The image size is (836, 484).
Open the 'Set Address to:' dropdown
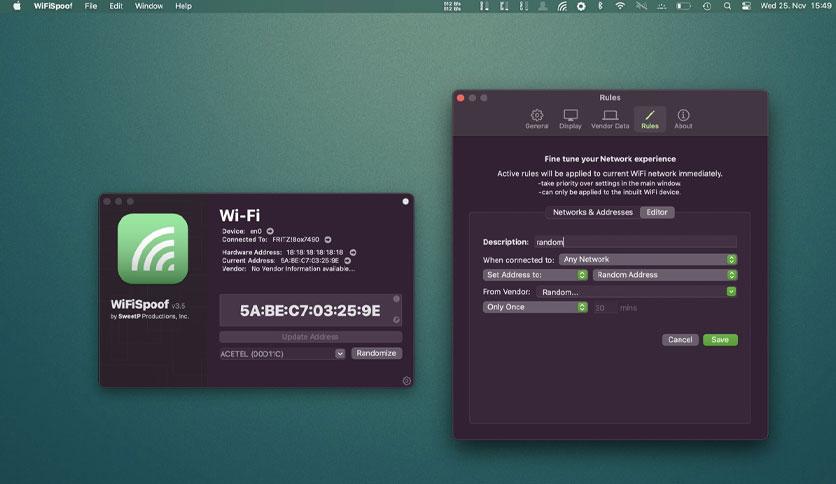click(535, 275)
